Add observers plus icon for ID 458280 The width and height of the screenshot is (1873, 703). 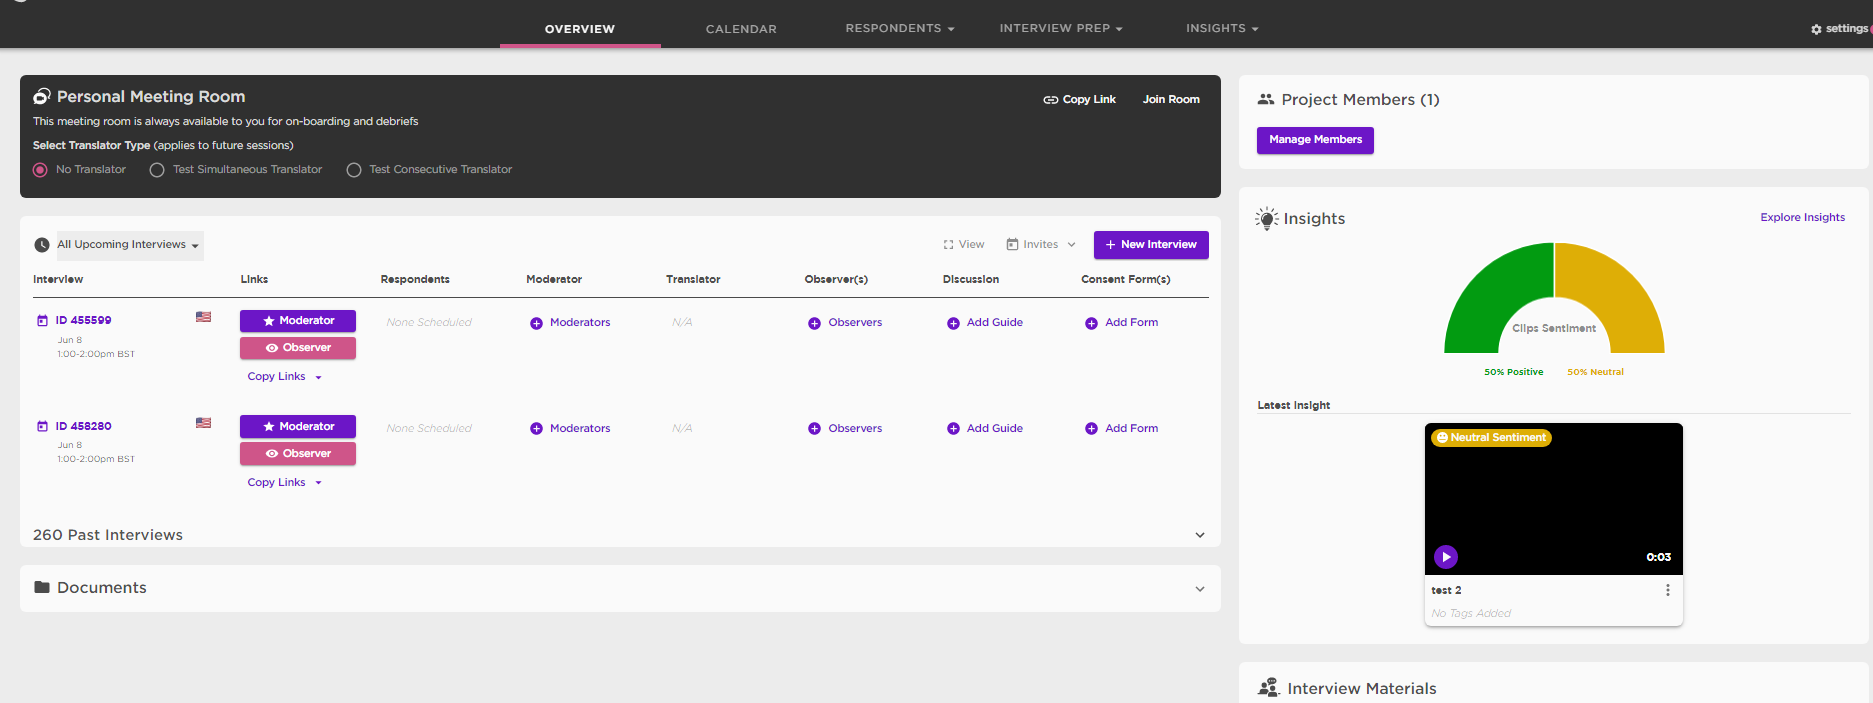(814, 429)
